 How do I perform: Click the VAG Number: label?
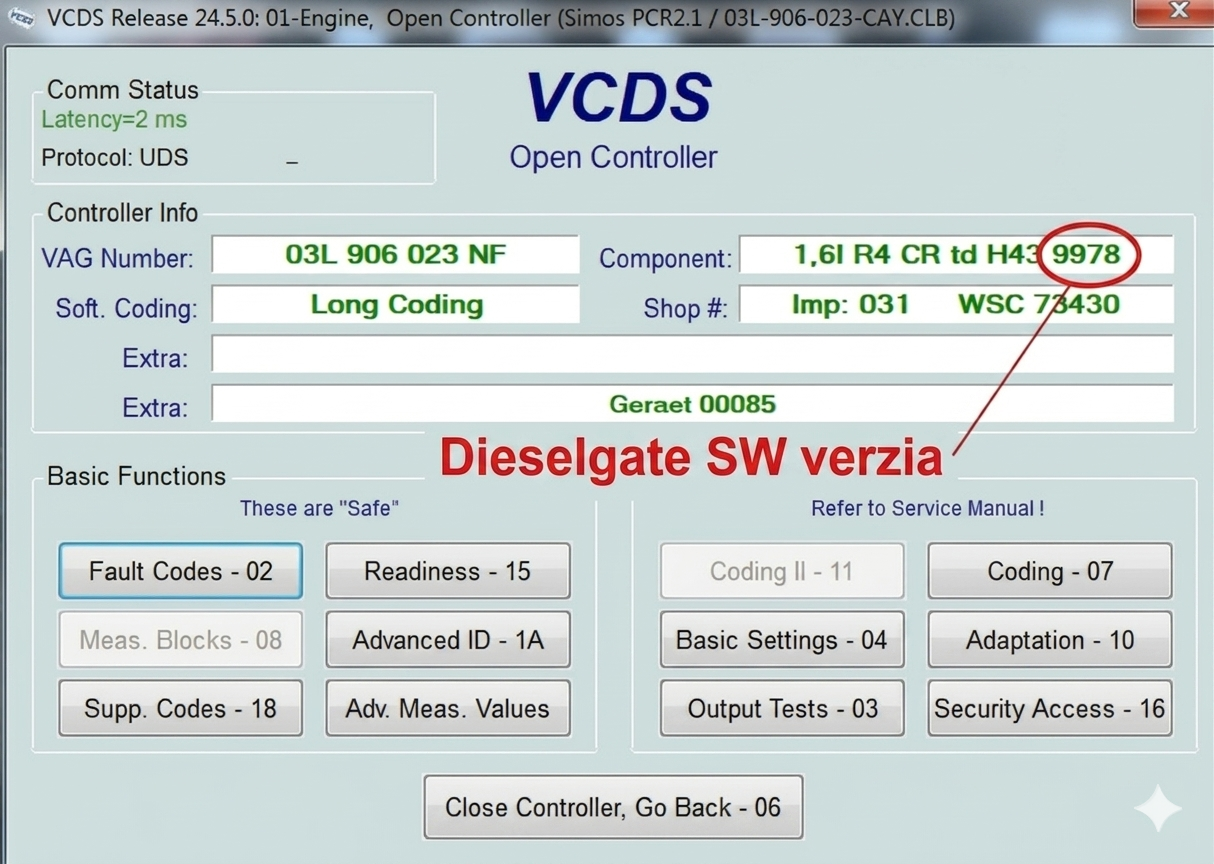point(117,258)
